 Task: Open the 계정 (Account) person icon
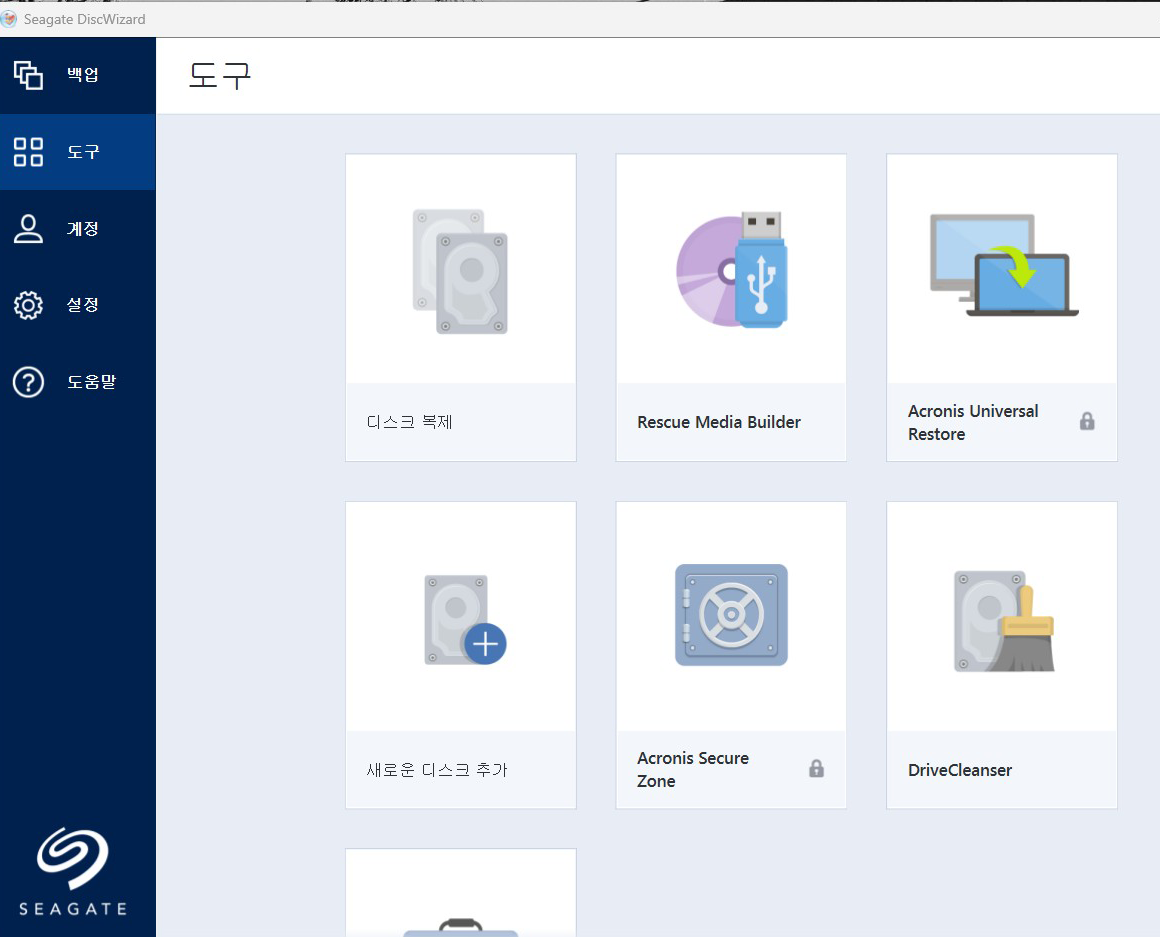click(28, 229)
